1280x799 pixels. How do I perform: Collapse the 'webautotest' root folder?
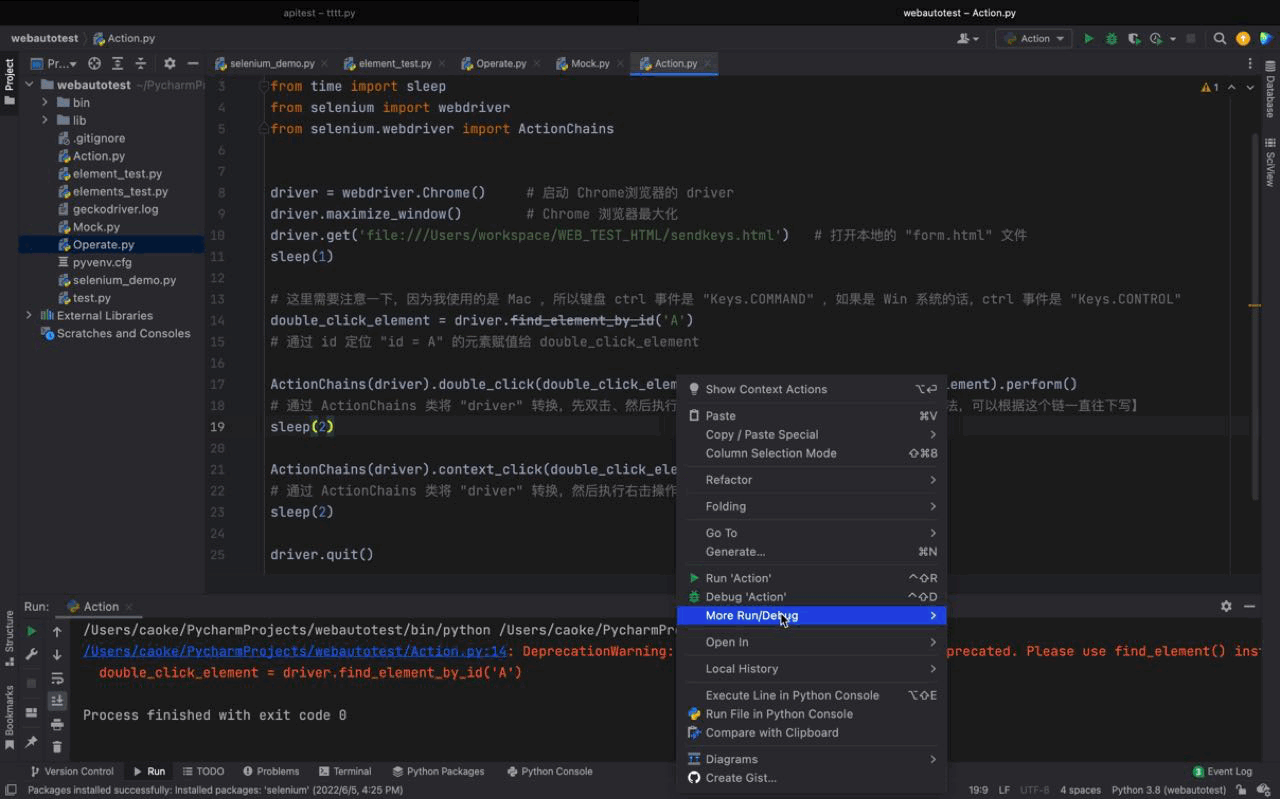(x=29, y=85)
